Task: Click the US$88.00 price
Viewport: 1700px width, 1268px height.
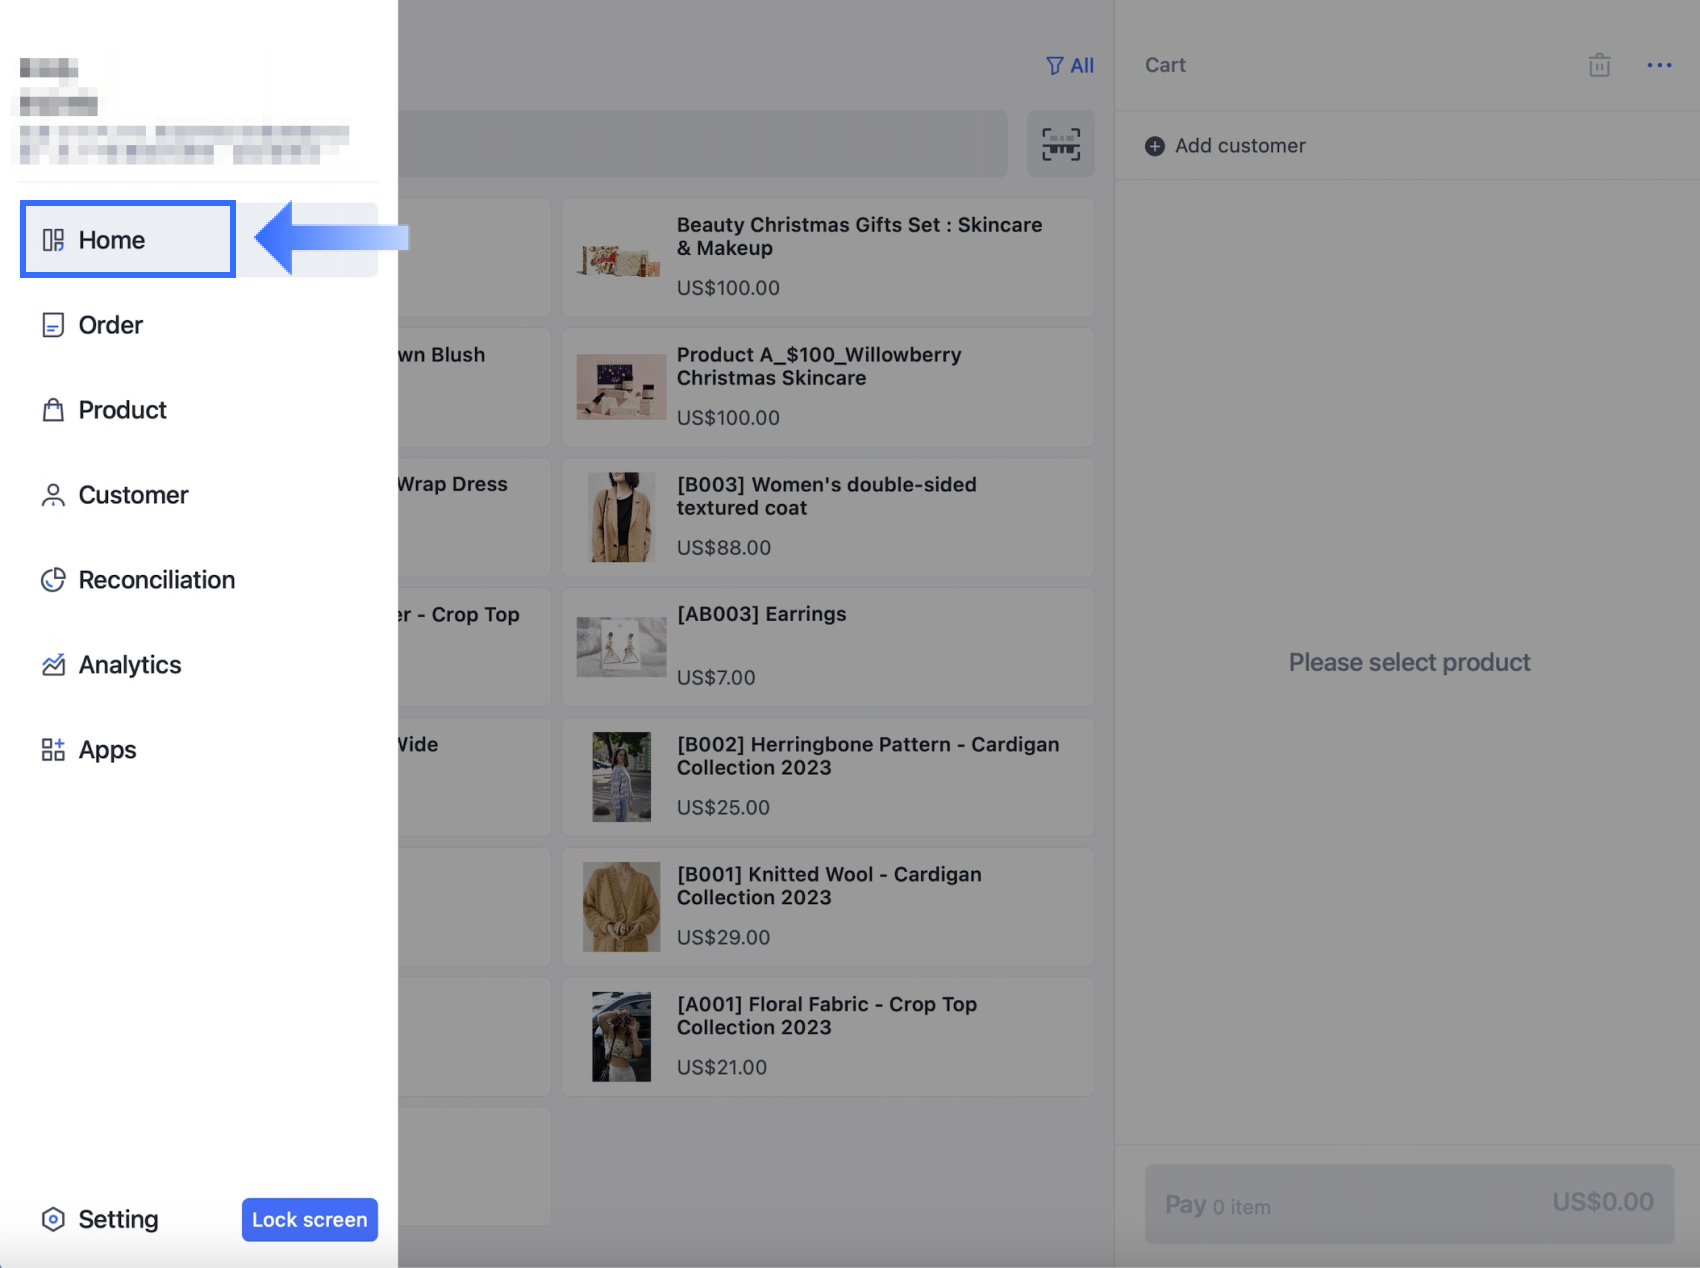Action: click(x=724, y=548)
